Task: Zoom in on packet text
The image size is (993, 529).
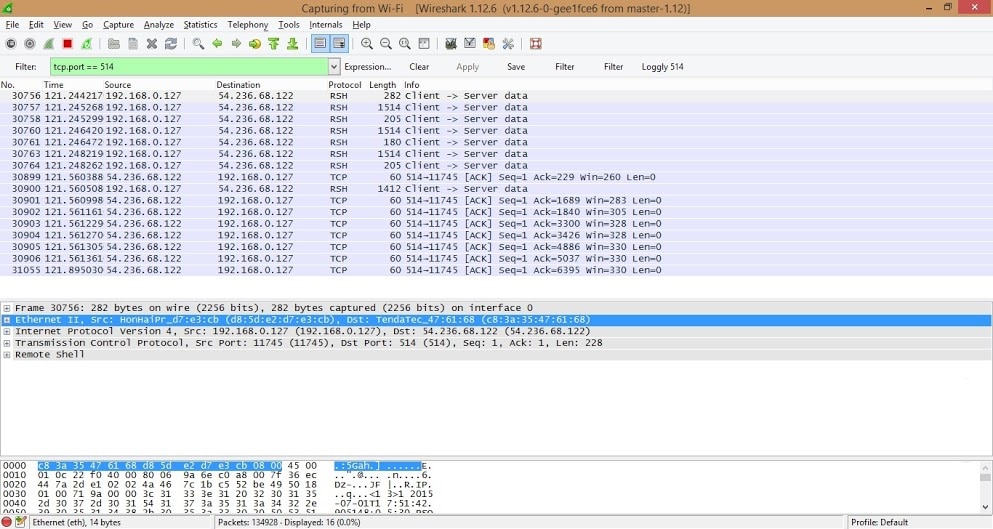Action: click(x=367, y=44)
